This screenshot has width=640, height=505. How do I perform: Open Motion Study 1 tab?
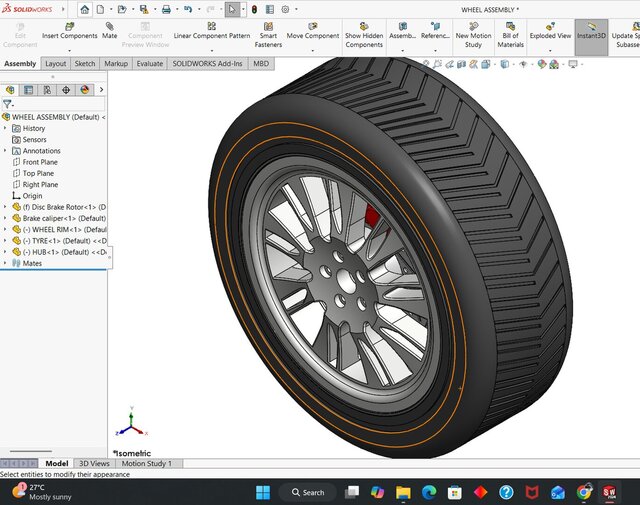coord(147,463)
